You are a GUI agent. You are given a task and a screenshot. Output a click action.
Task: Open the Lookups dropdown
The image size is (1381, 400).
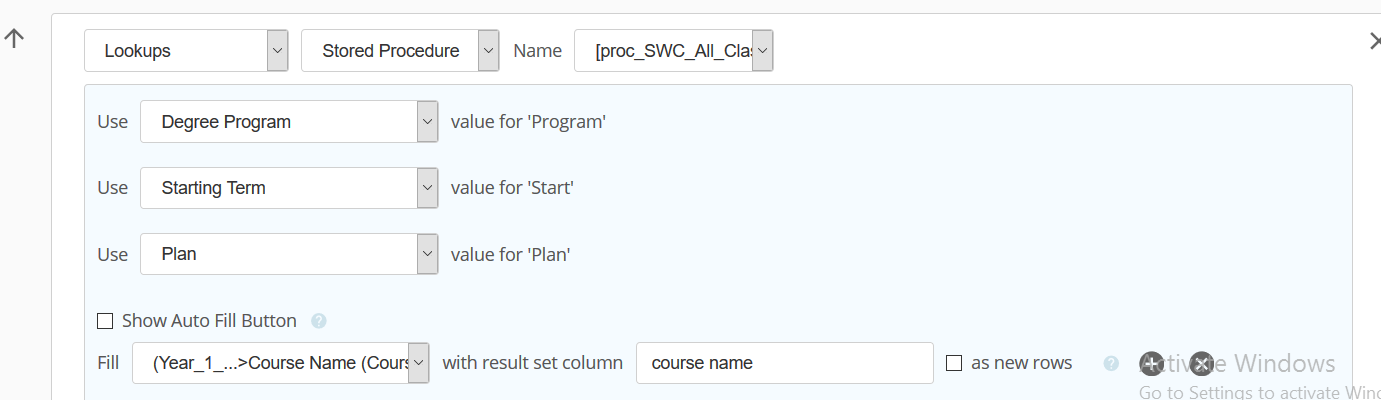click(x=186, y=51)
